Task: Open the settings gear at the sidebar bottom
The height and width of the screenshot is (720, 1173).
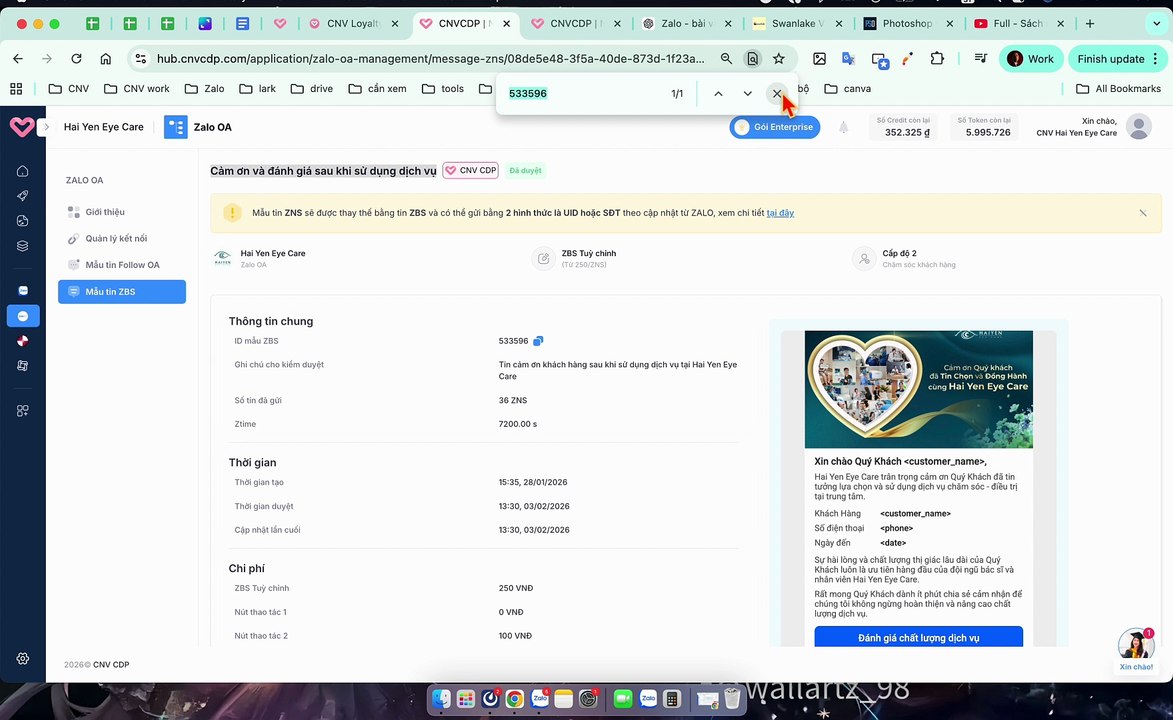Action: (22, 659)
